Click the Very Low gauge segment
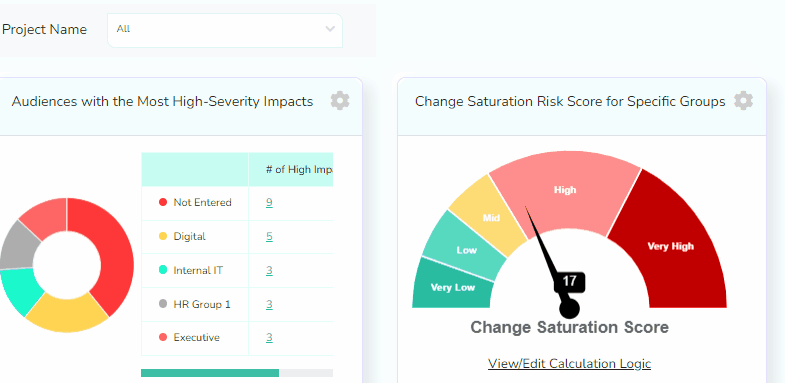 pos(453,287)
